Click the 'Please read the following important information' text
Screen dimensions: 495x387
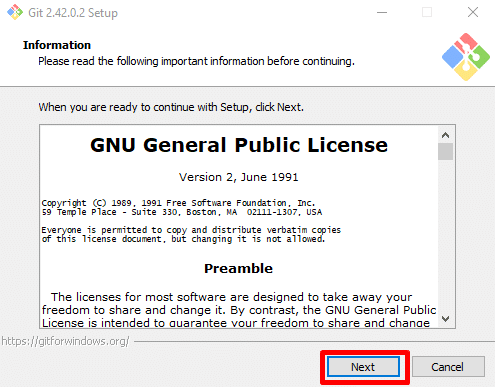click(x=196, y=61)
